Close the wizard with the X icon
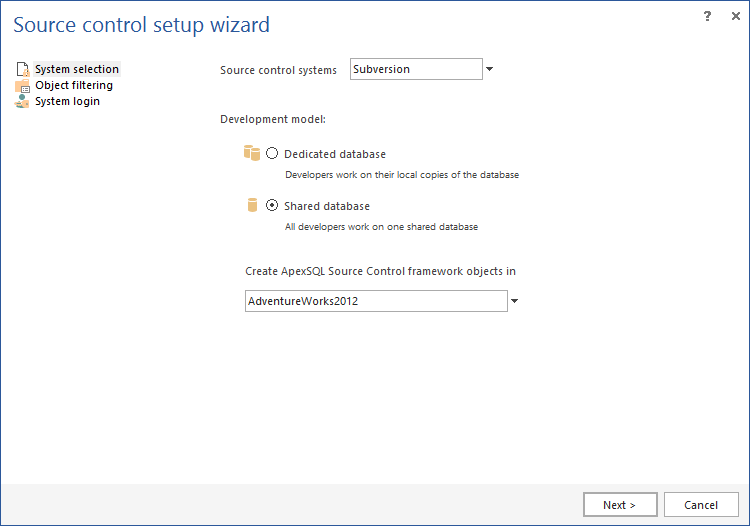The image size is (750, 526). point(733,17)
